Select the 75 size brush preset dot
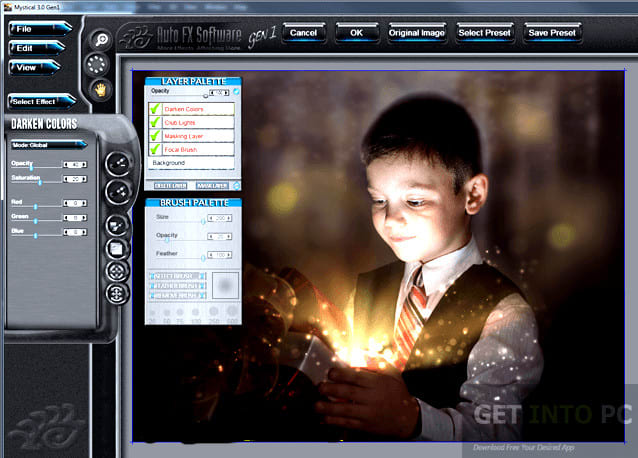The height and width of the screenshot is (458, 638). [180, 313]
